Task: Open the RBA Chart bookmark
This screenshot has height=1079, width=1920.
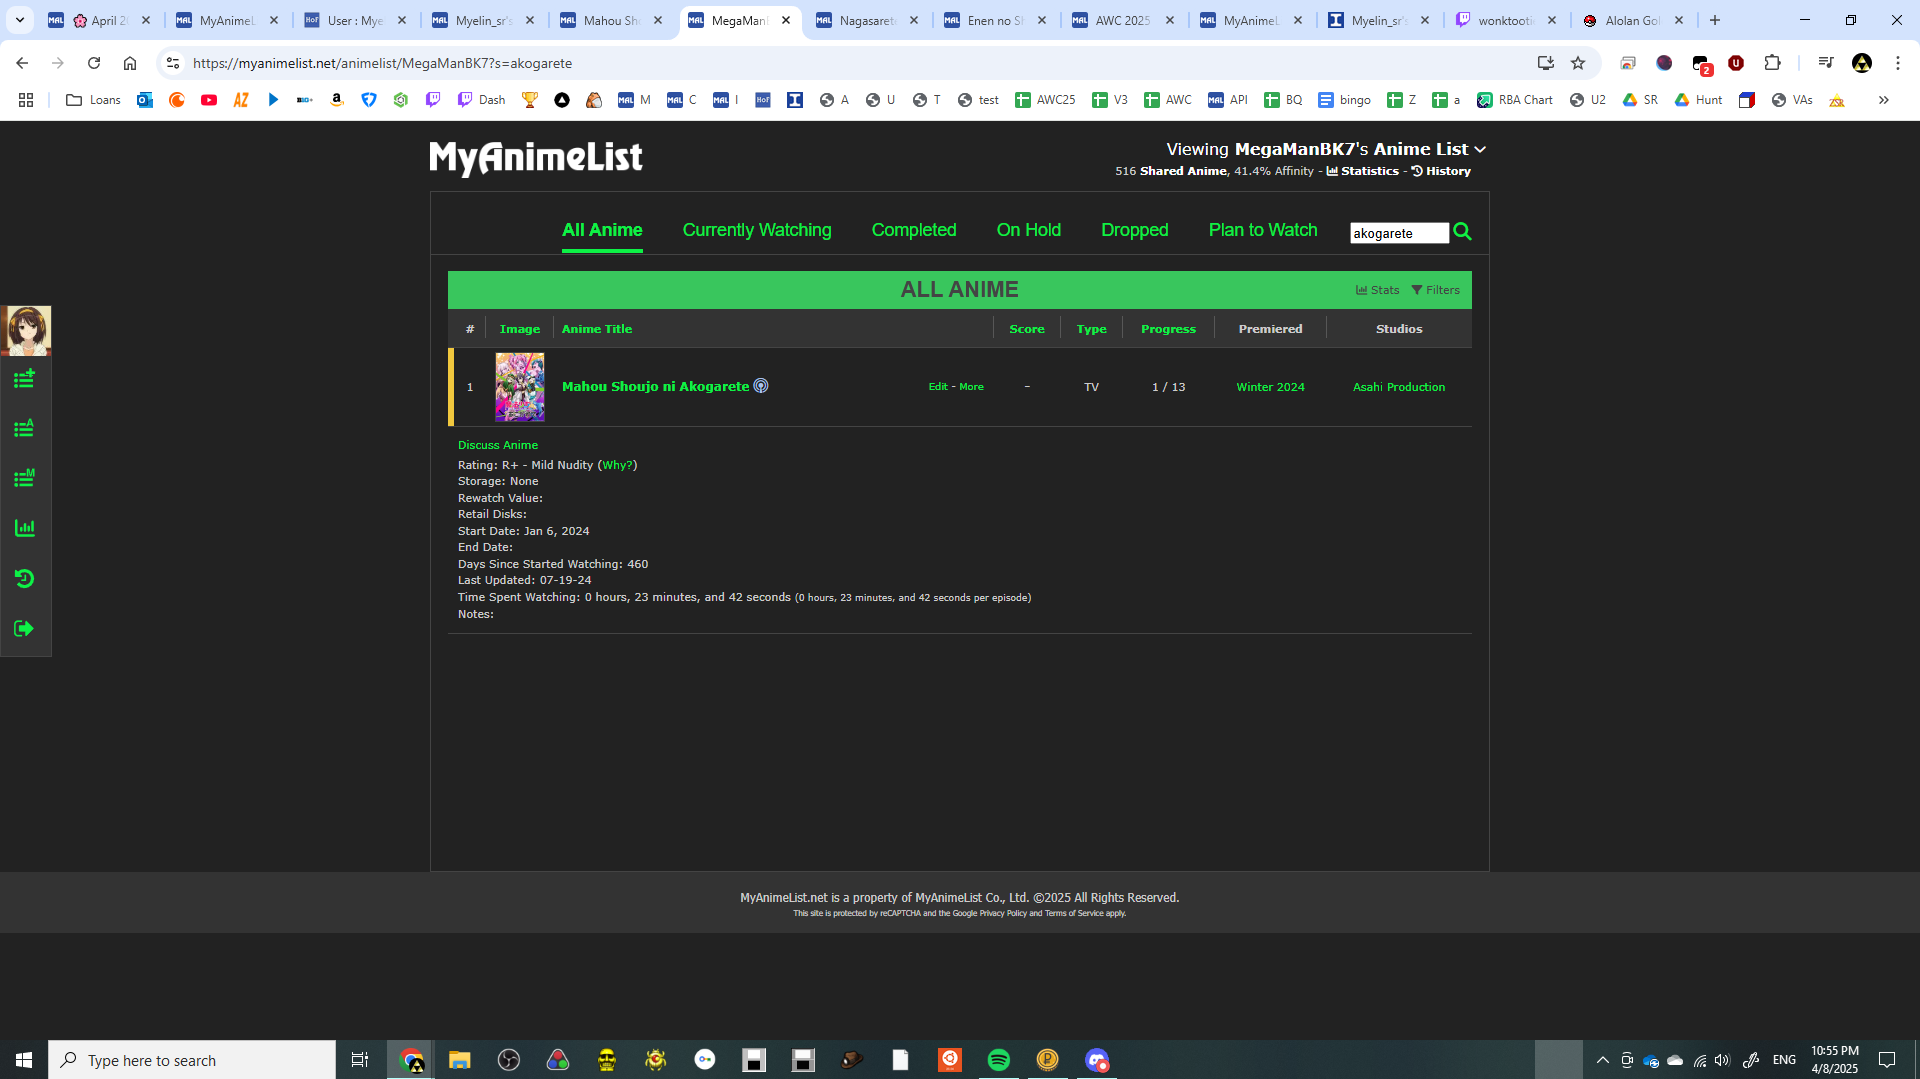Action: [1515, 100]
